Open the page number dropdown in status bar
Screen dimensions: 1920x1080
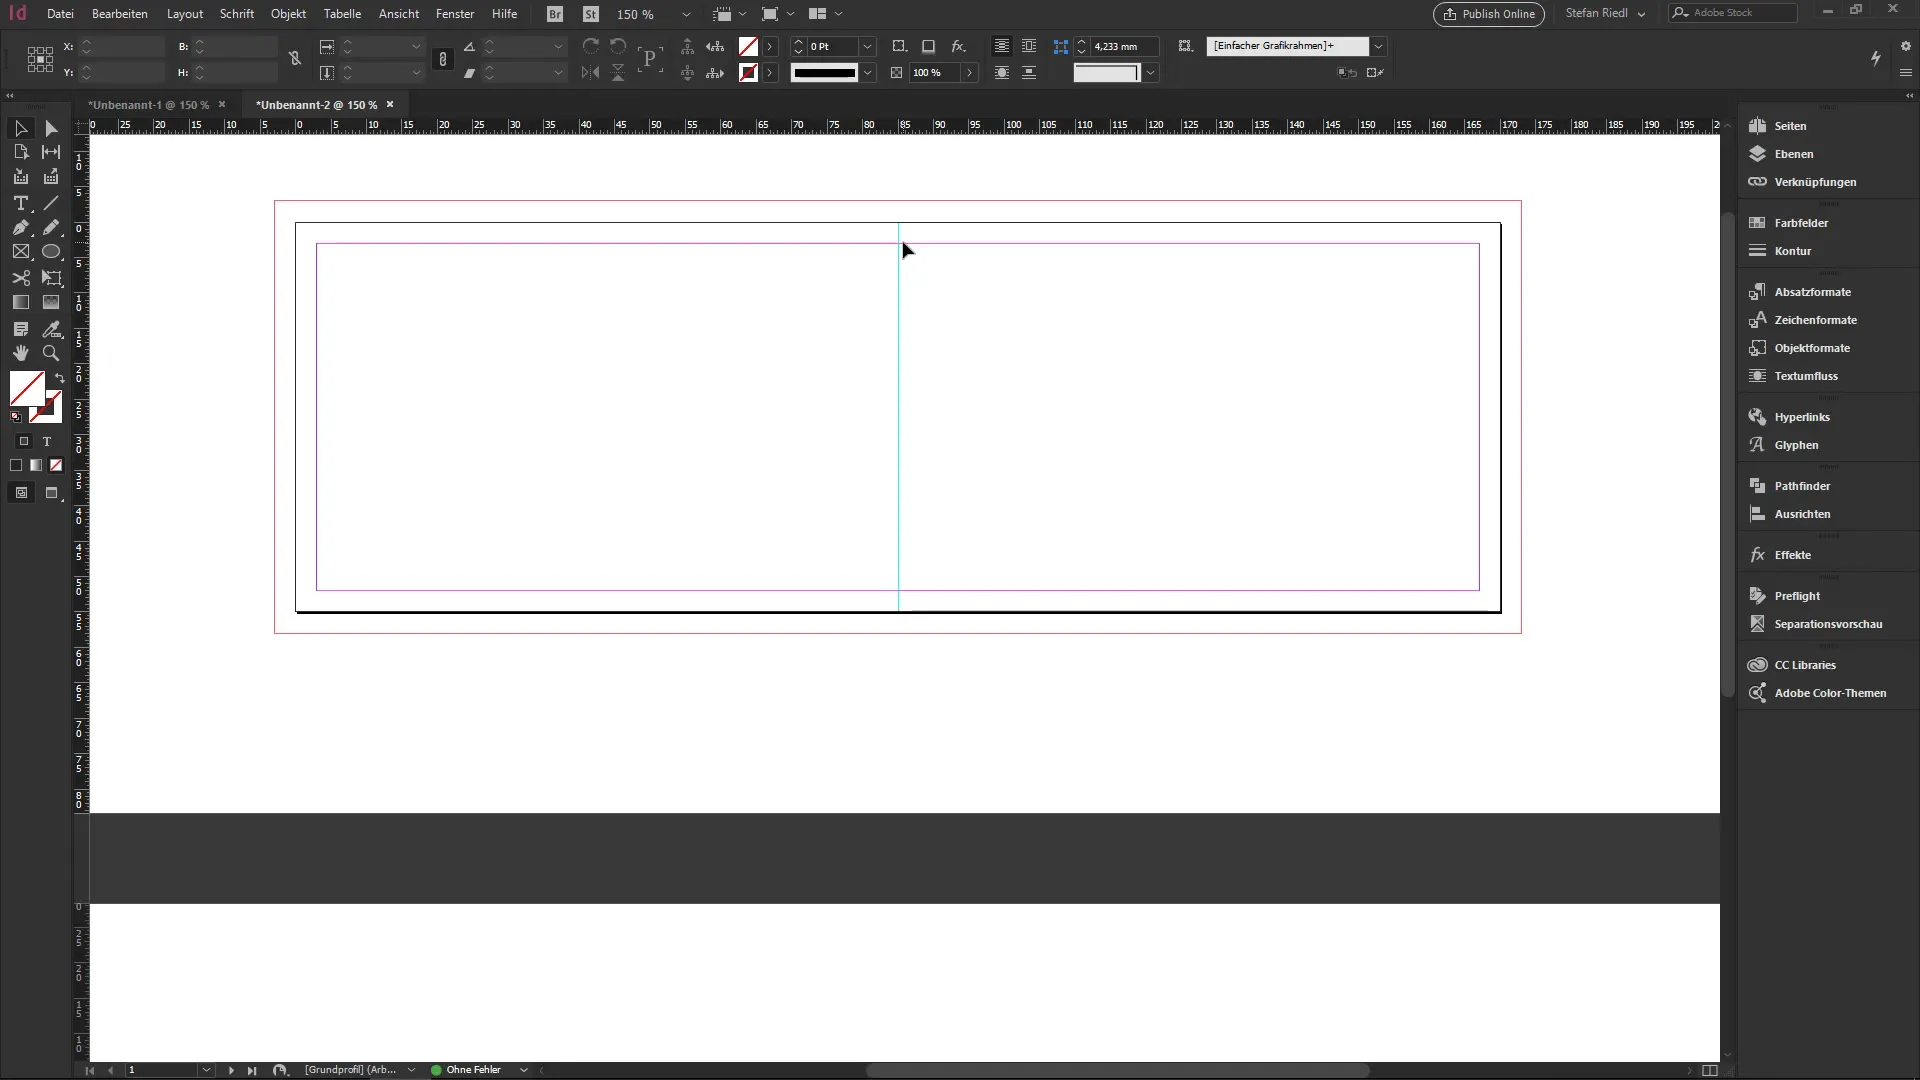click(206, 1070)
